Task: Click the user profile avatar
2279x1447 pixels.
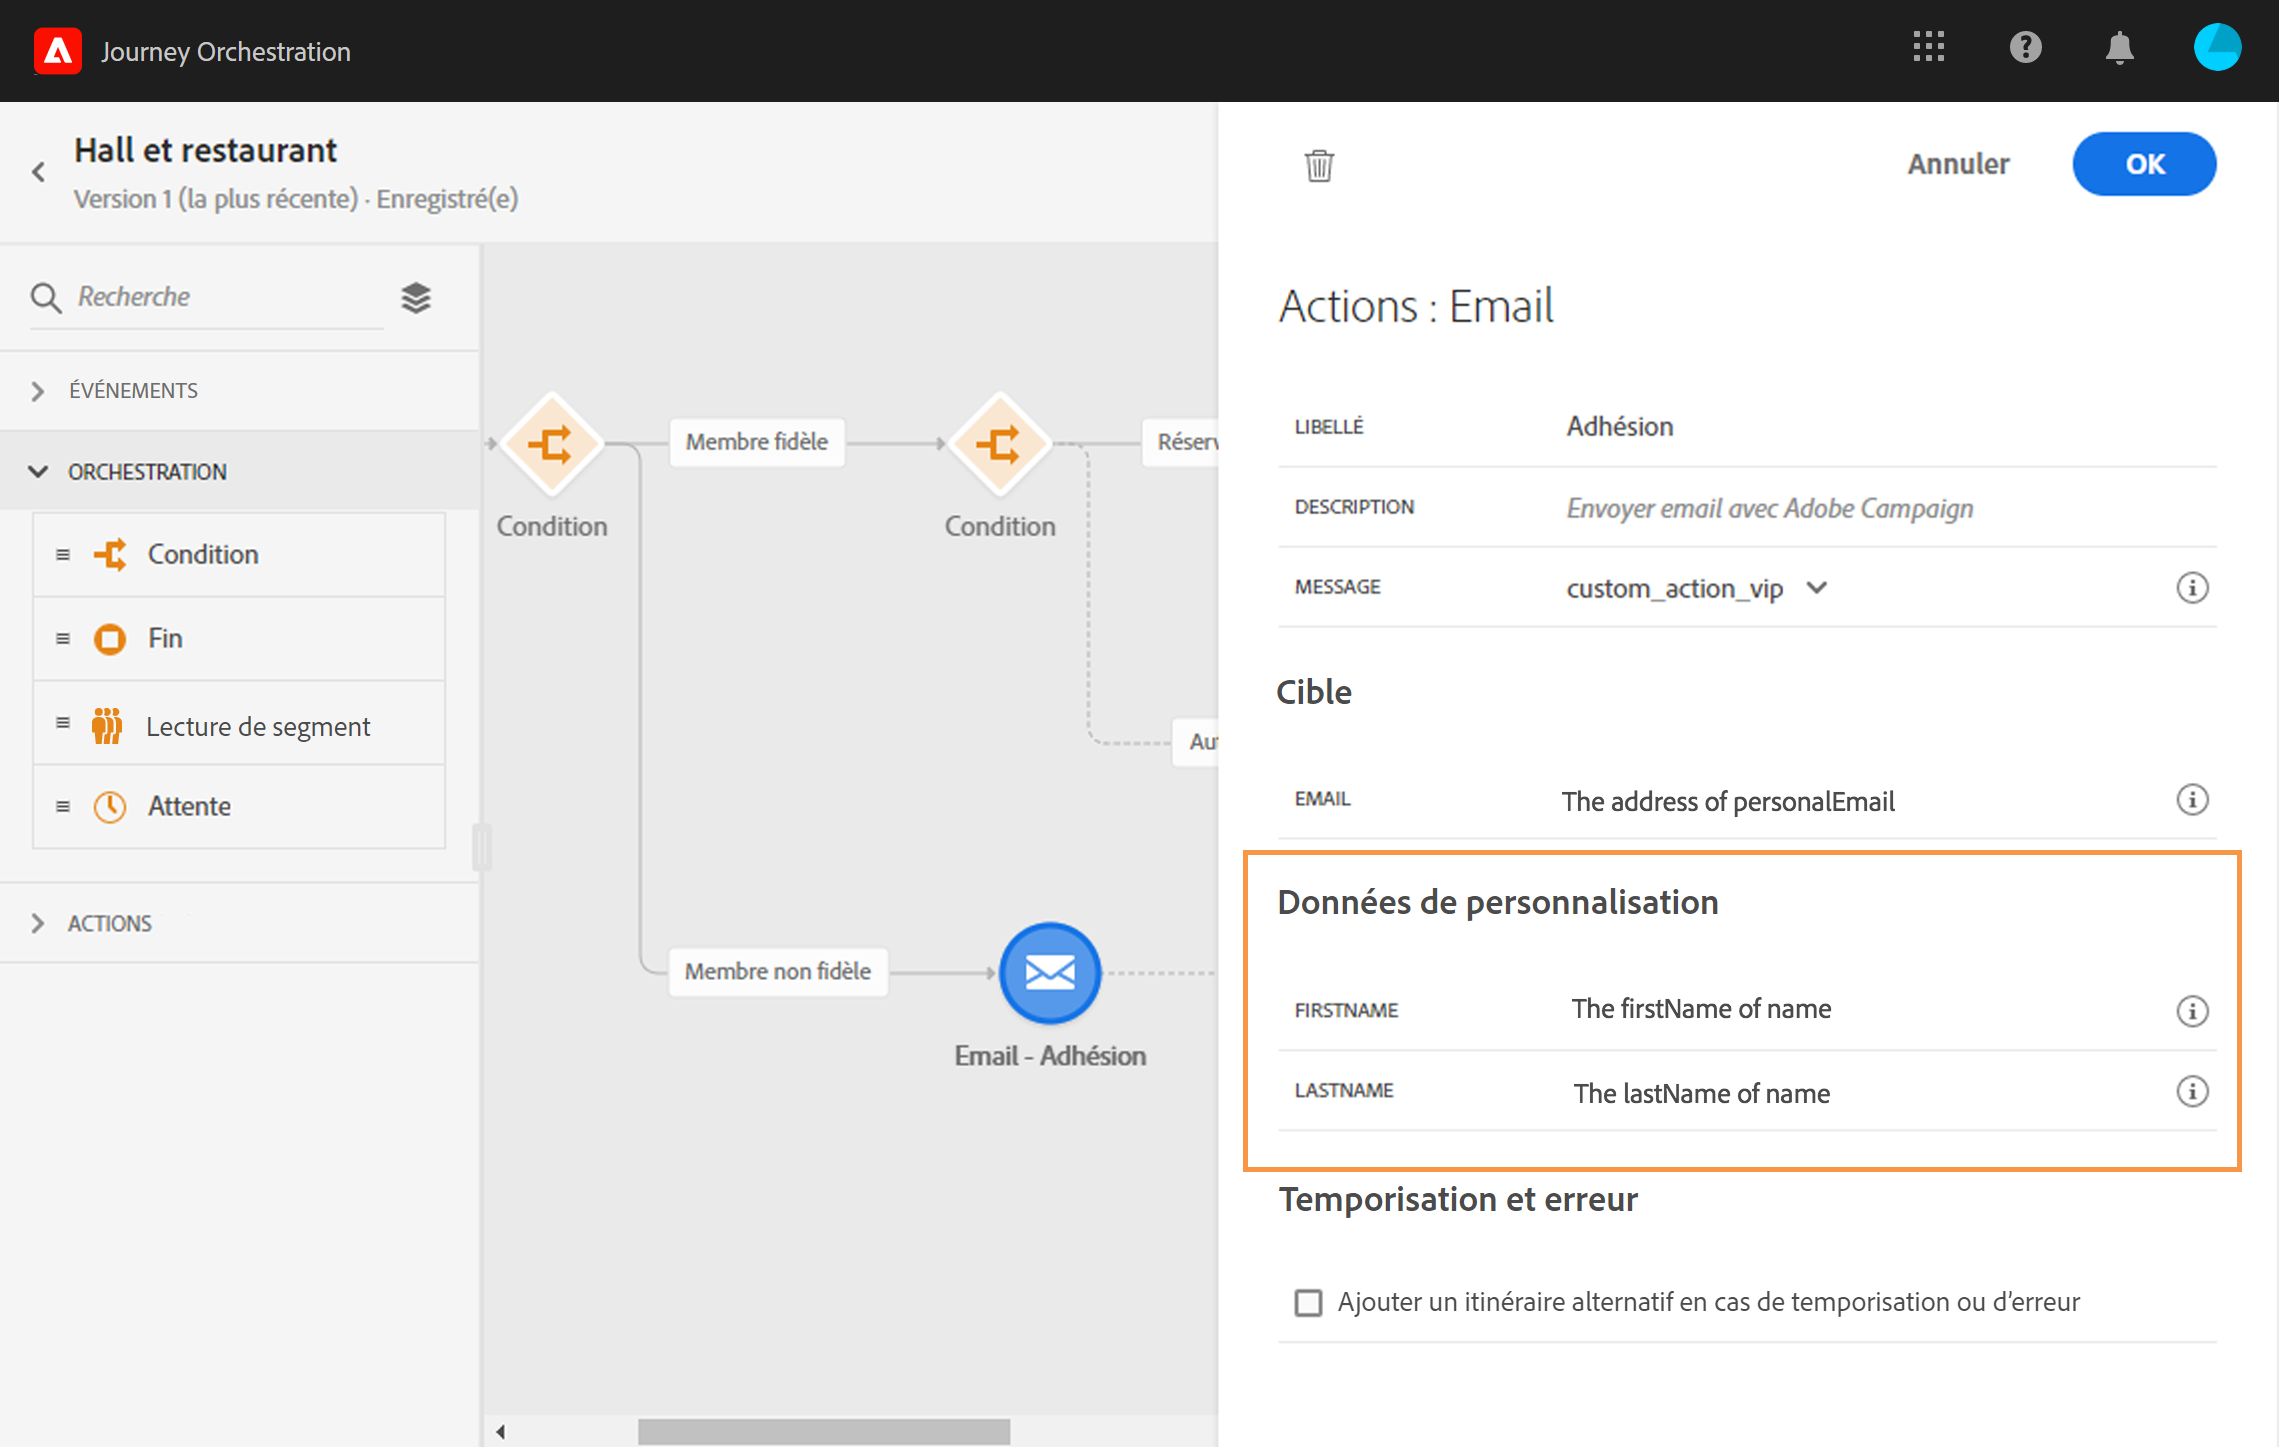Action: pyautogui.click(x=2216, y=47)
